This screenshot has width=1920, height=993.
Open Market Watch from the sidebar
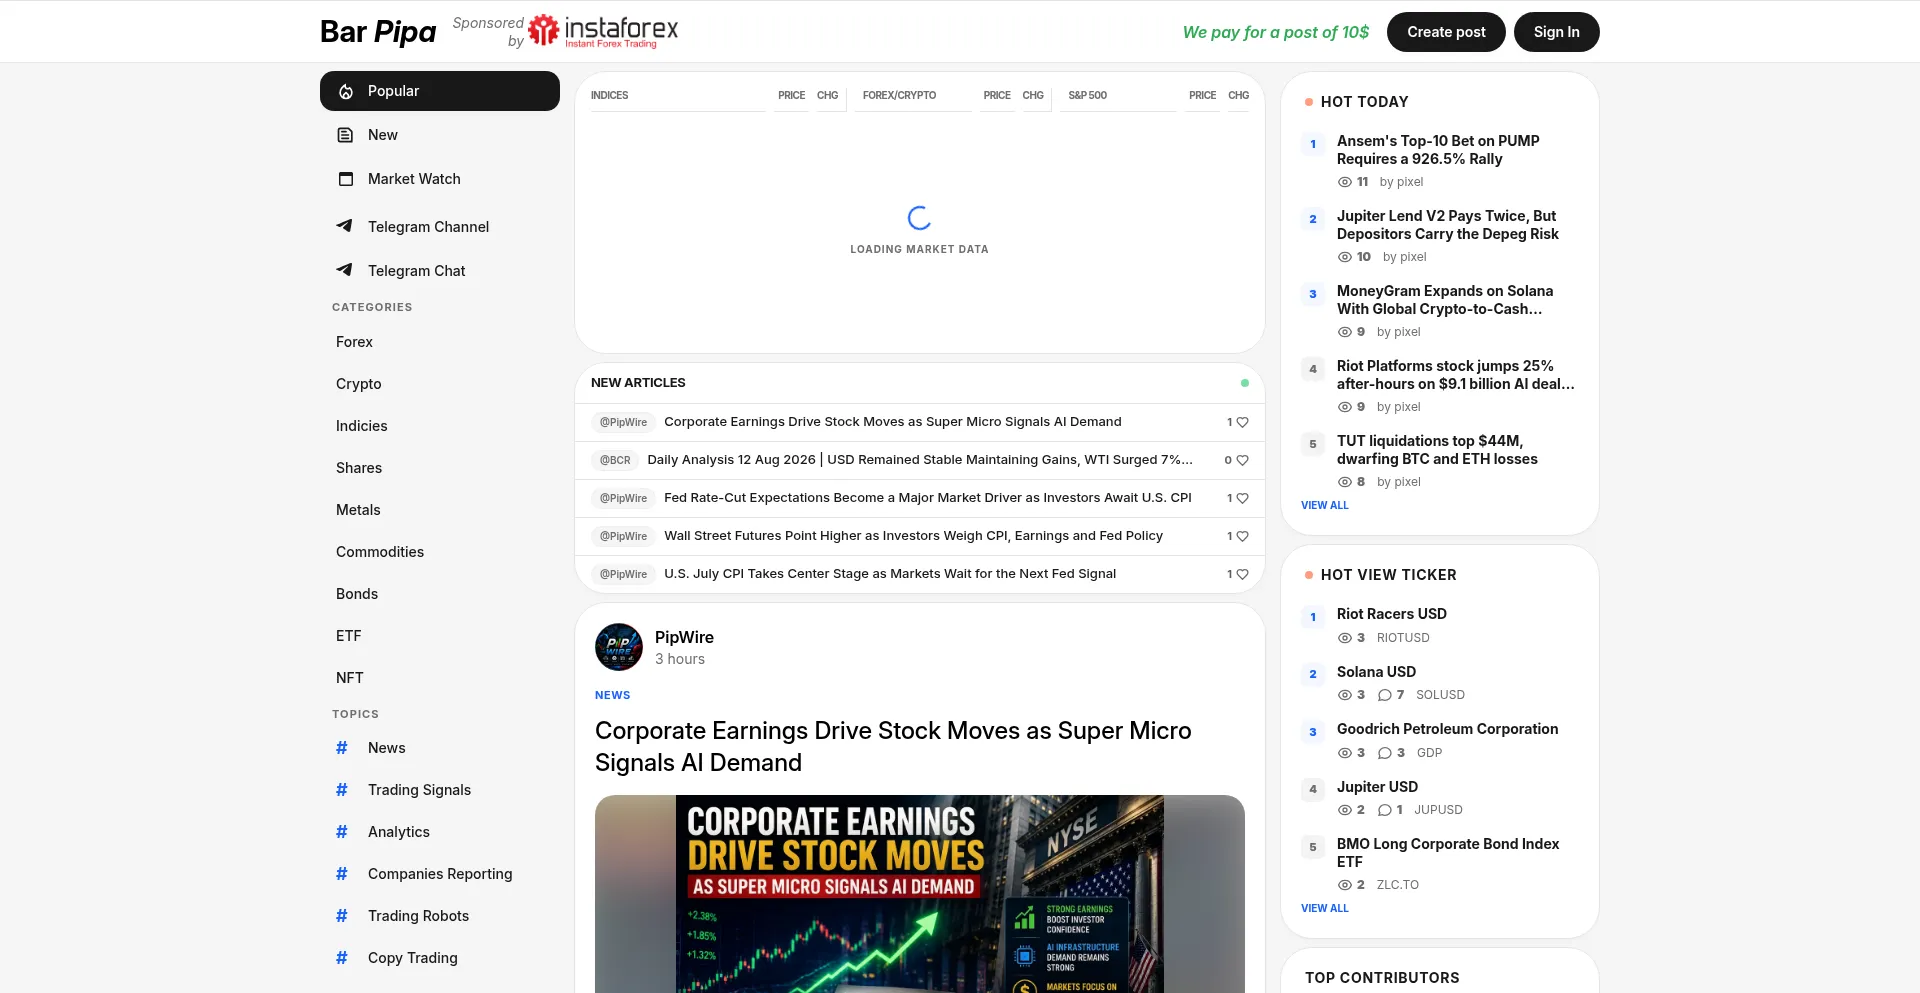440,179
